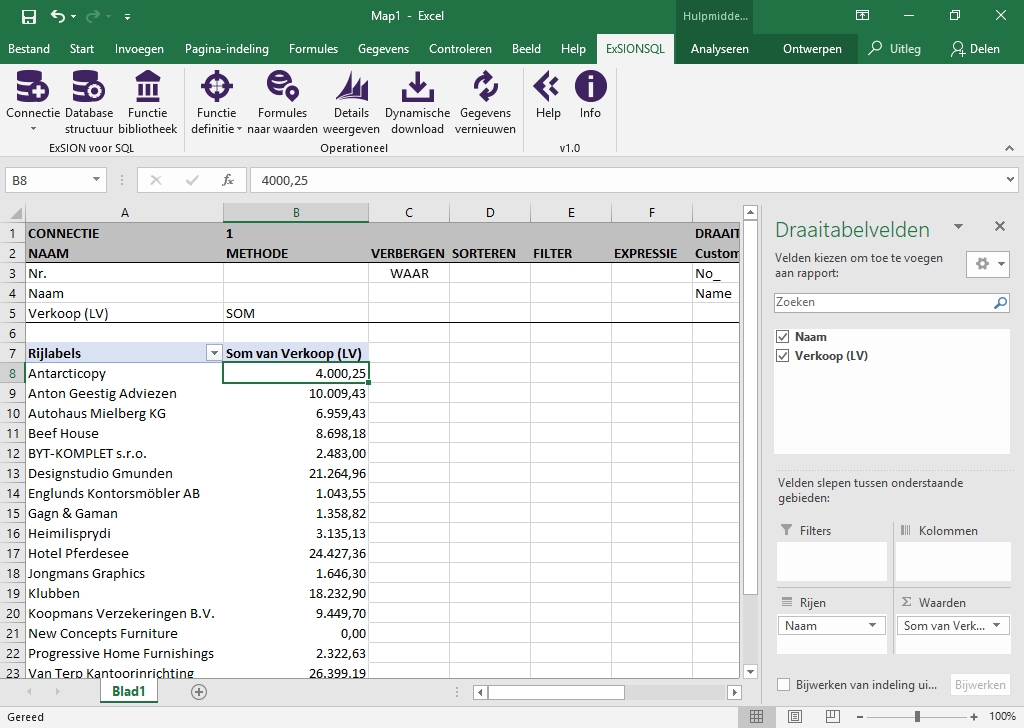Start the Dynamische download
This screenshot has height=728, width=1024.
417,102
